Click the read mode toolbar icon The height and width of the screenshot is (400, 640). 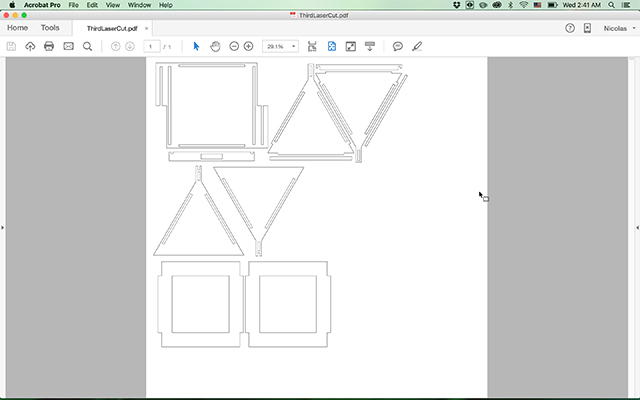[370, 47]
